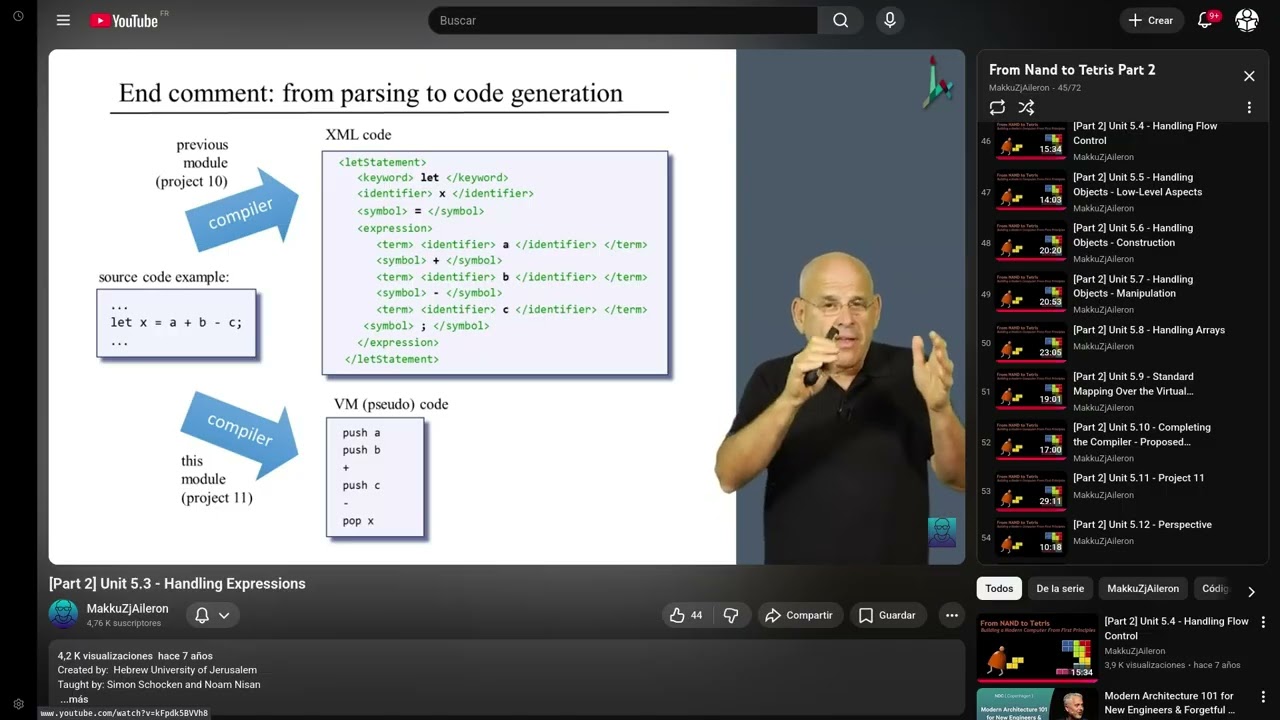Toggle playlist loop
Screen dimensions: 1280x720
997,107
